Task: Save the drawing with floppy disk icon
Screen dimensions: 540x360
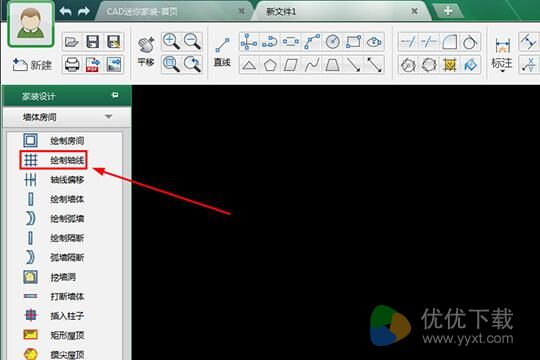Action: (x=93, y=42)
